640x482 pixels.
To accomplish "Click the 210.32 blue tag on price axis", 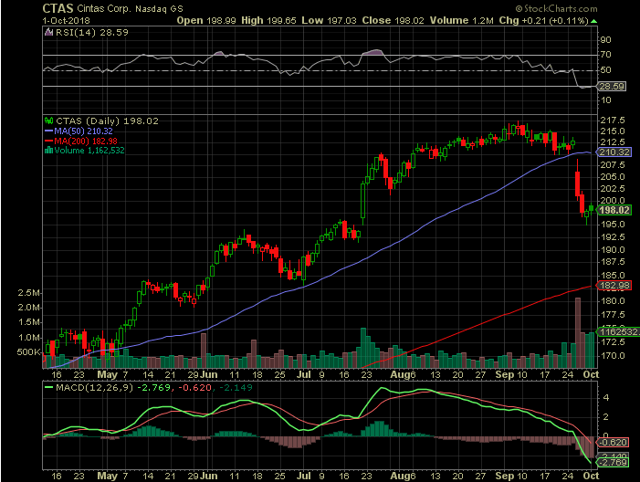I will coord(614,152).
